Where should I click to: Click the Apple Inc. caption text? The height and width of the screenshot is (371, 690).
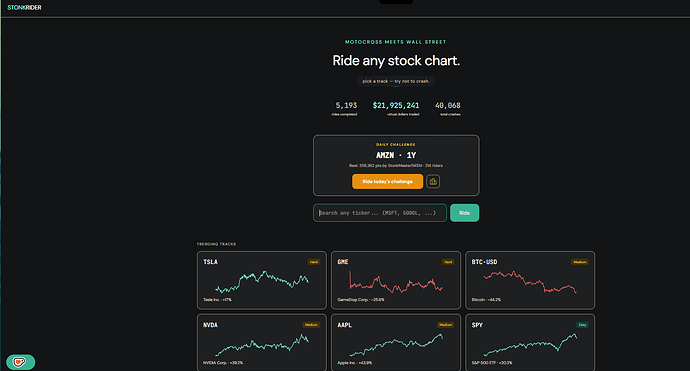point(355,363)
